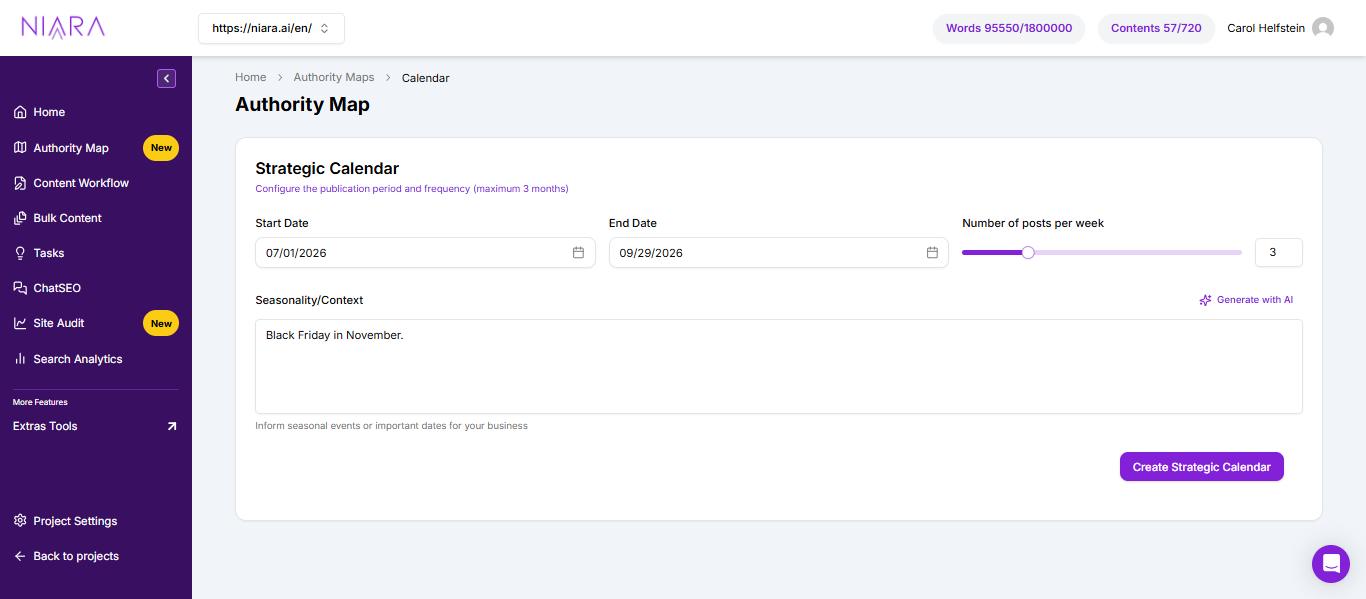Go to Authority Map in sidebar

70,148
